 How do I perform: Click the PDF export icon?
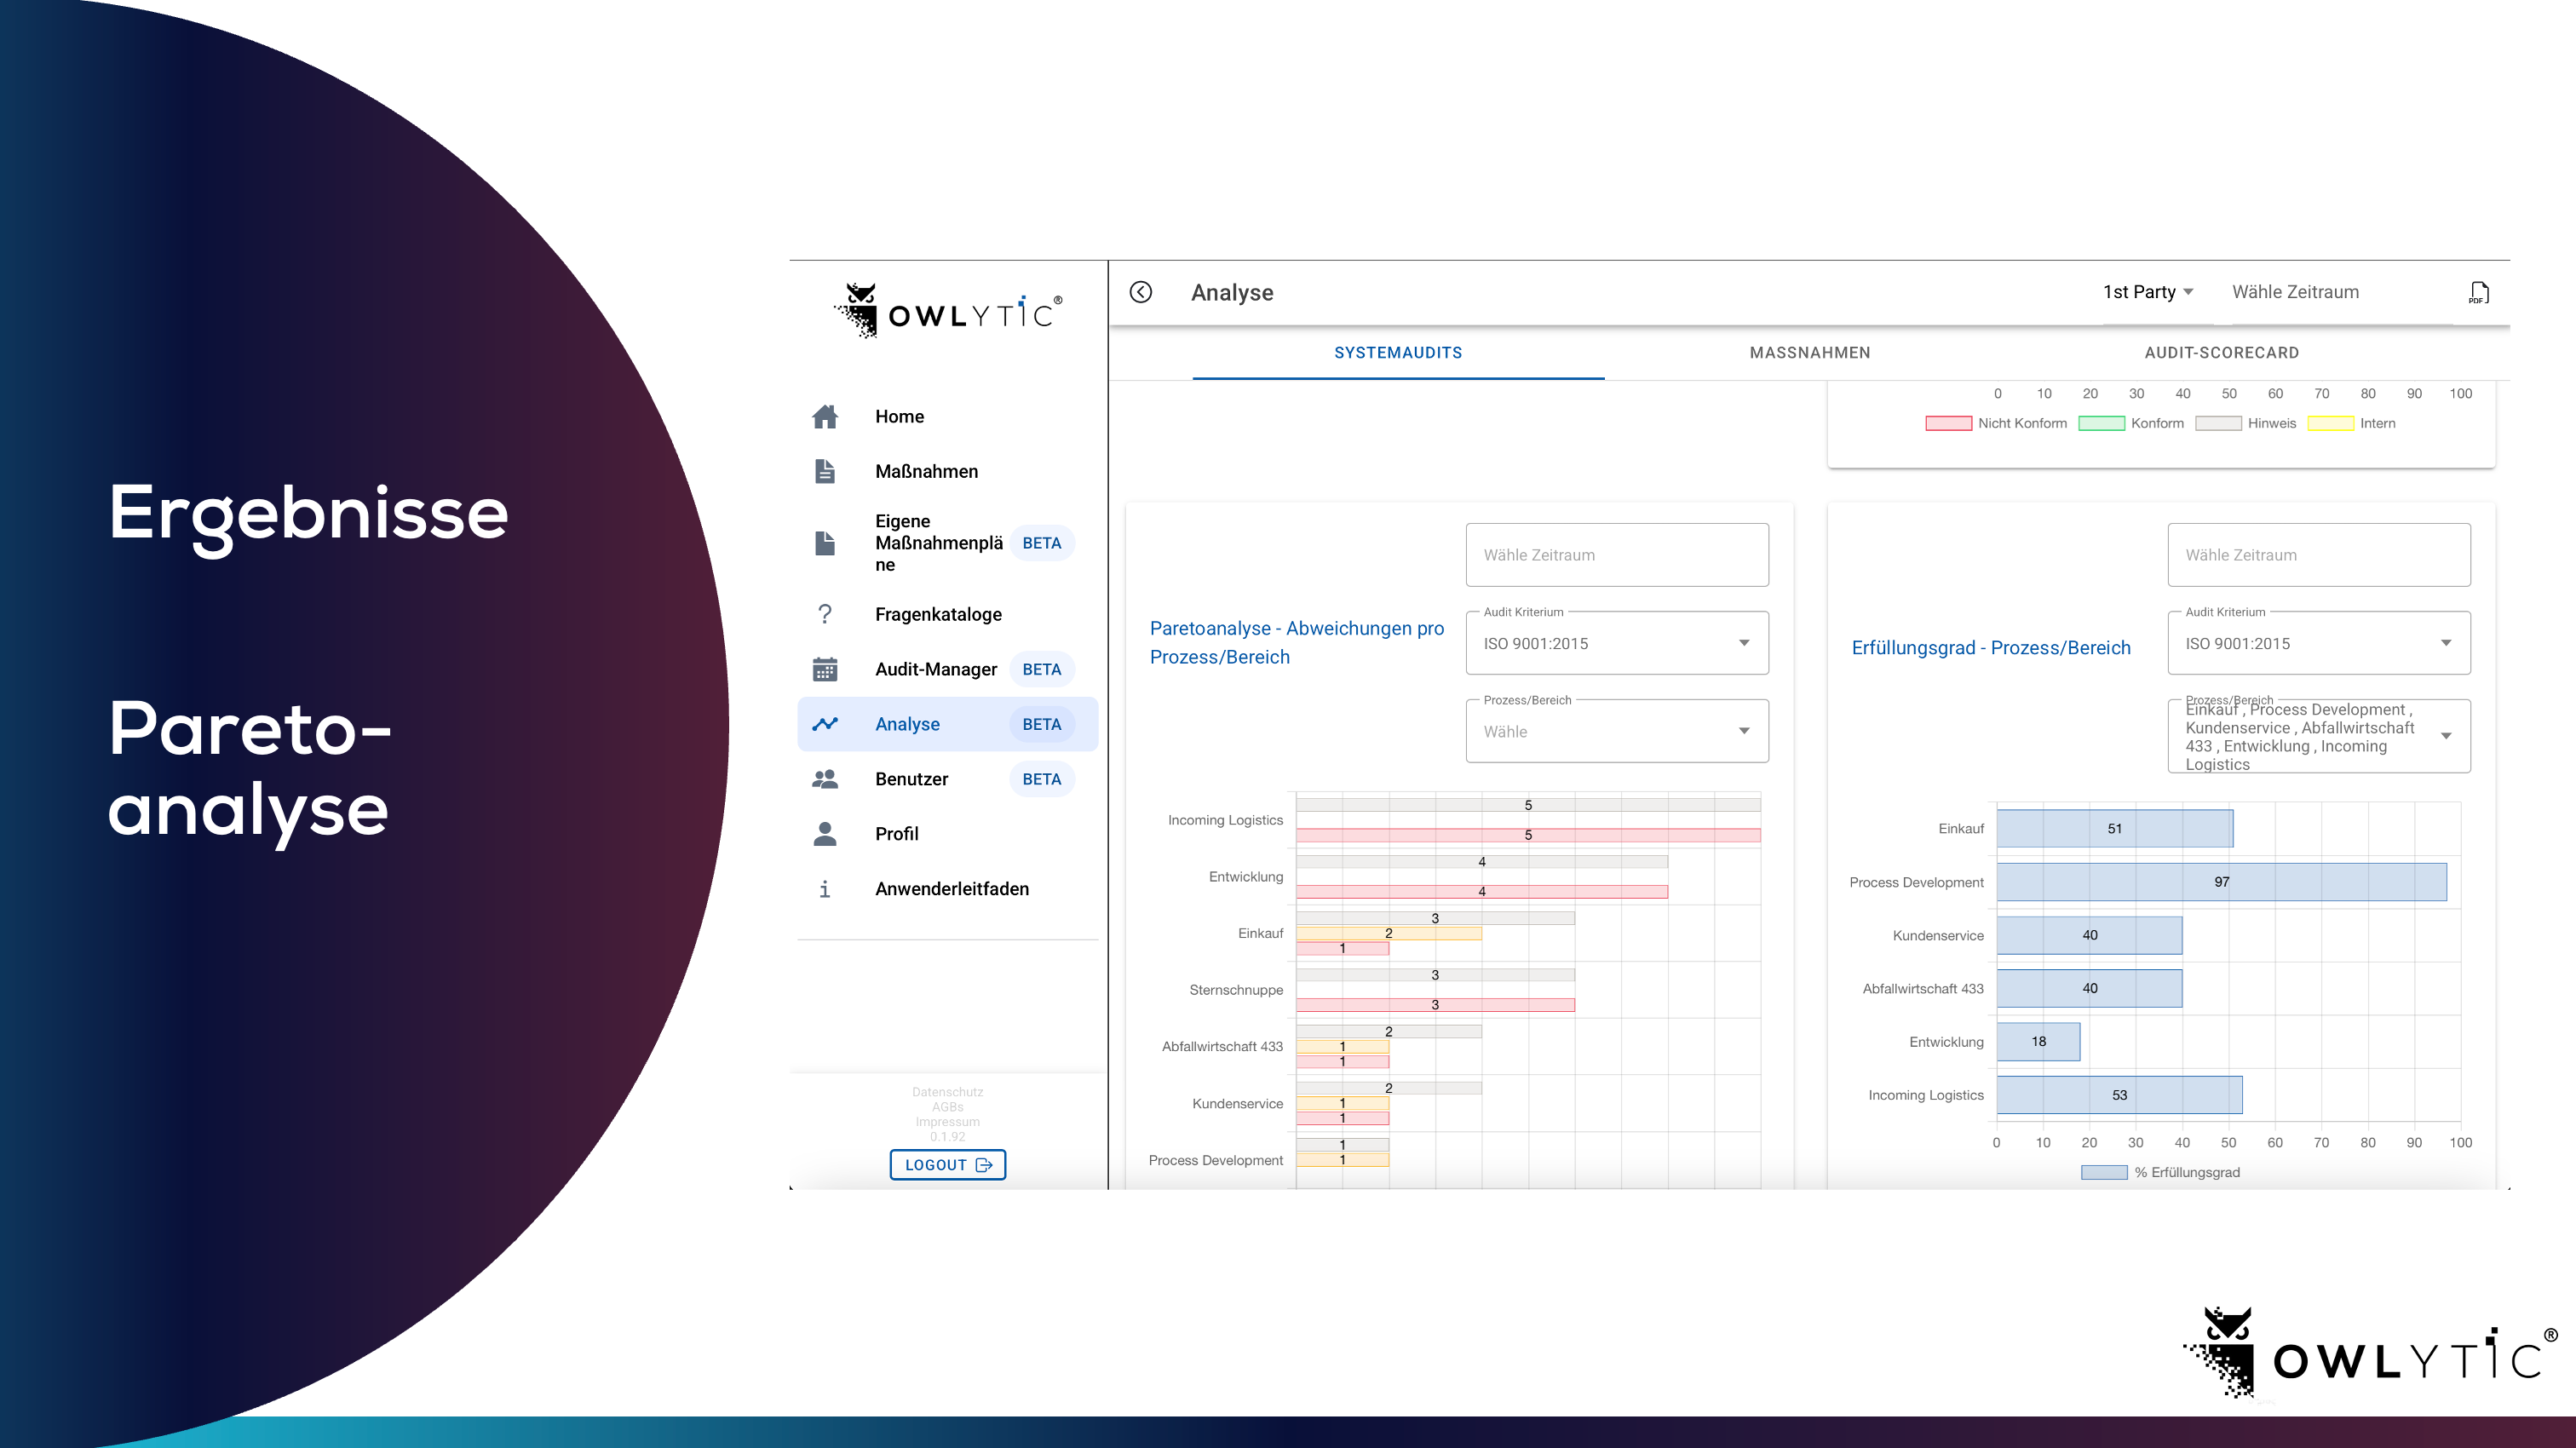pyautogui.click(x=2478, y=292)
